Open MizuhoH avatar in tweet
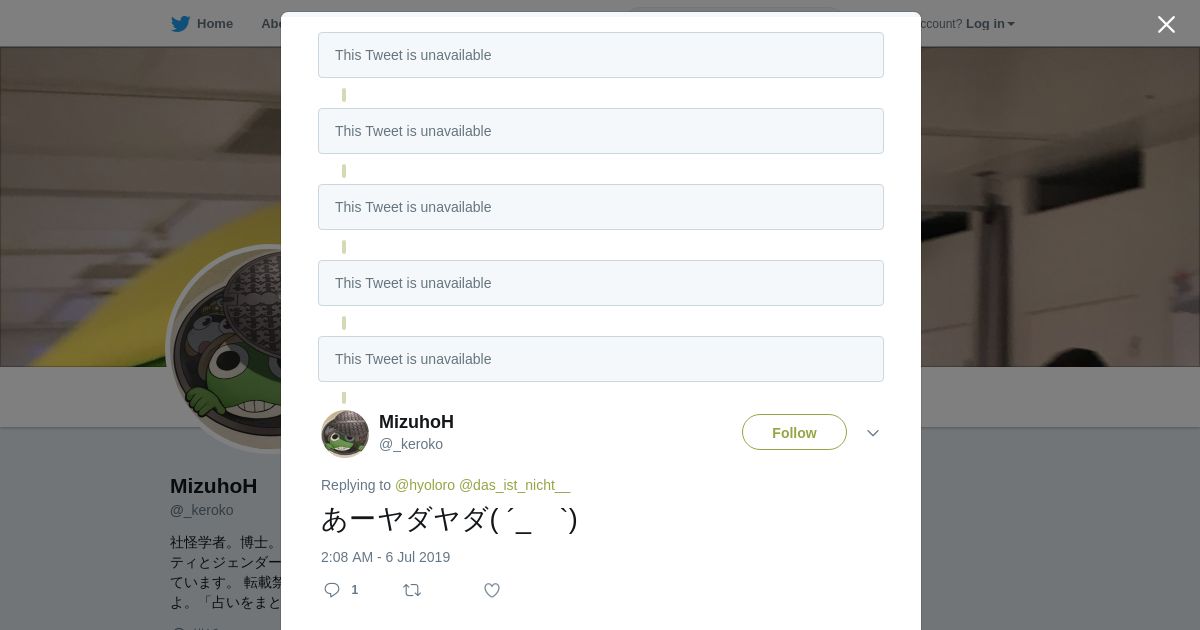 point(345,433)
